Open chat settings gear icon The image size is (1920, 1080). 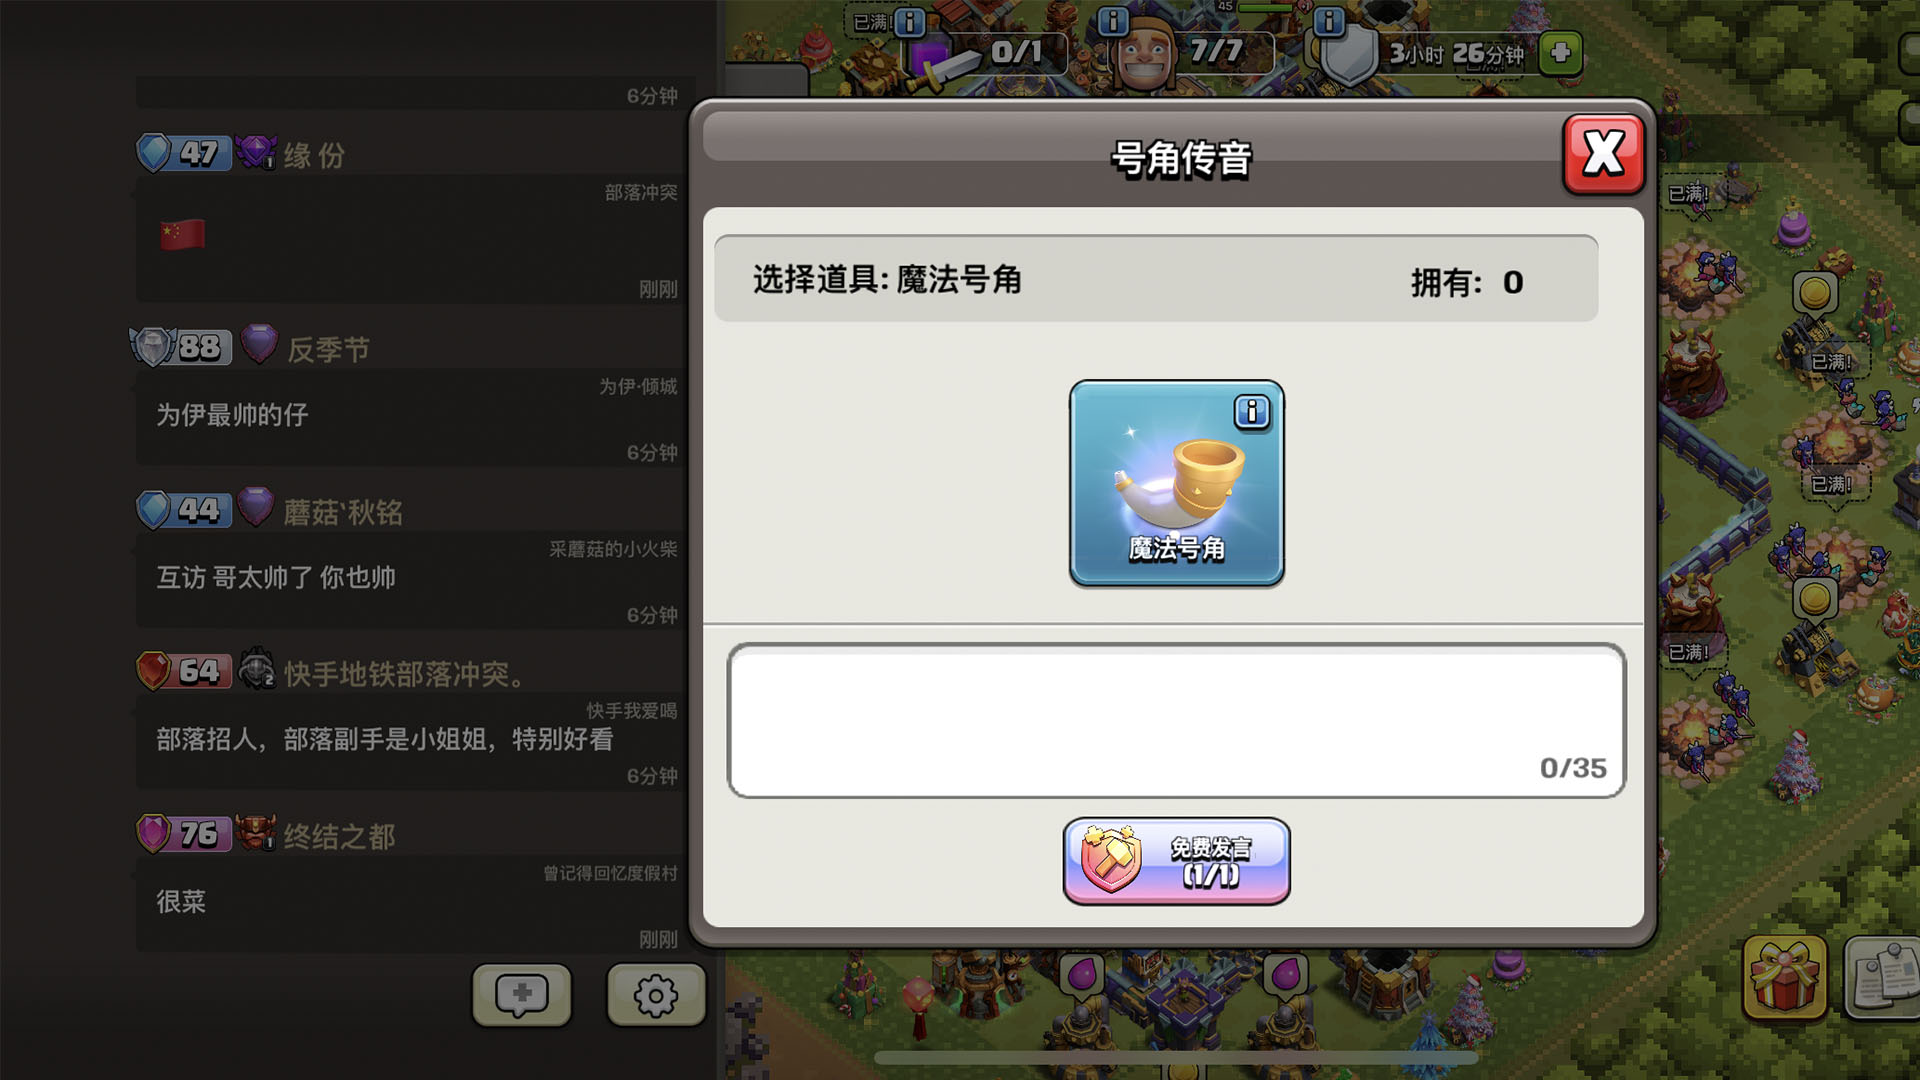tap(656, 995)
